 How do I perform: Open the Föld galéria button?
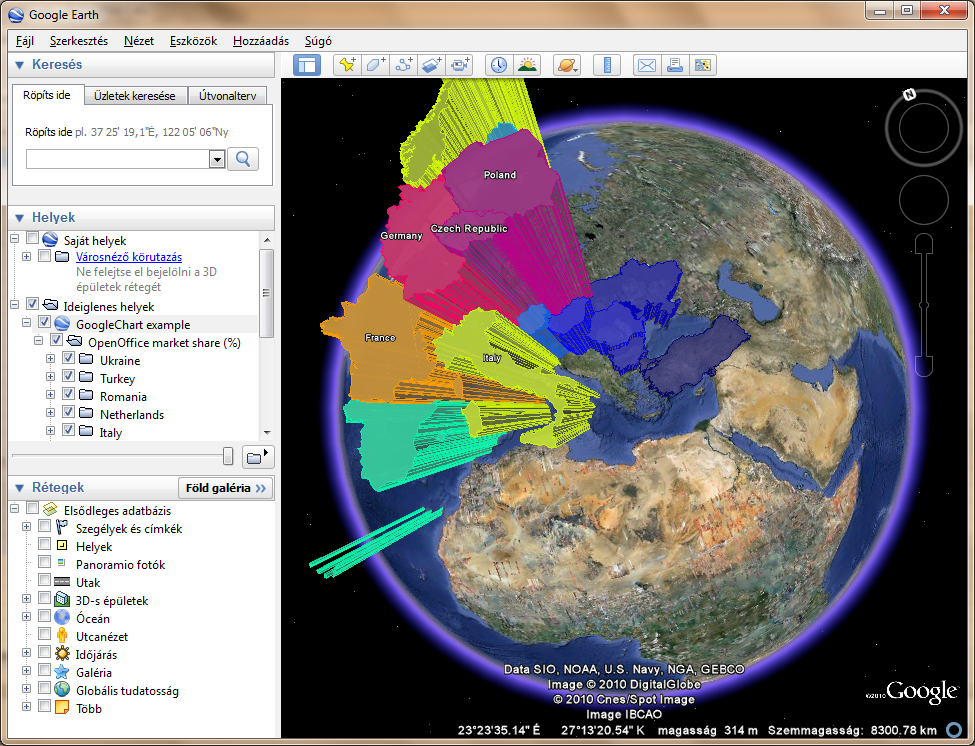[226, 488]
